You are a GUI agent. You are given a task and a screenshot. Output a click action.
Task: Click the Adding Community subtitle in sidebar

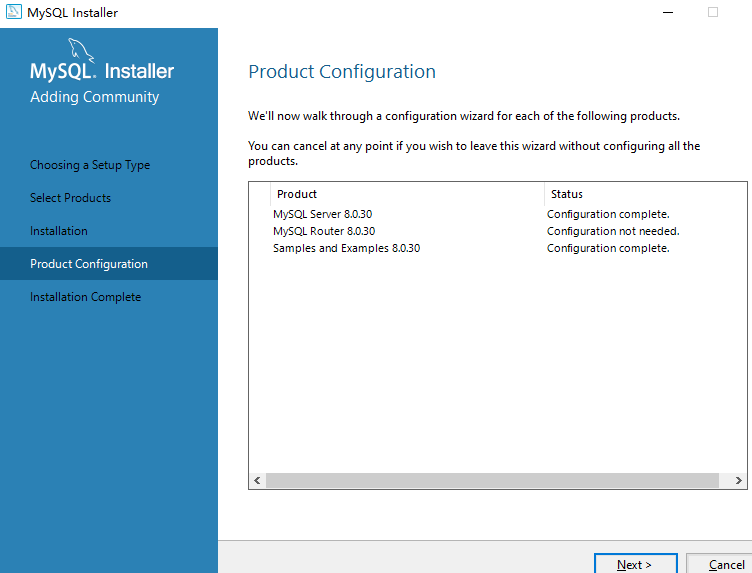point(94,97)
